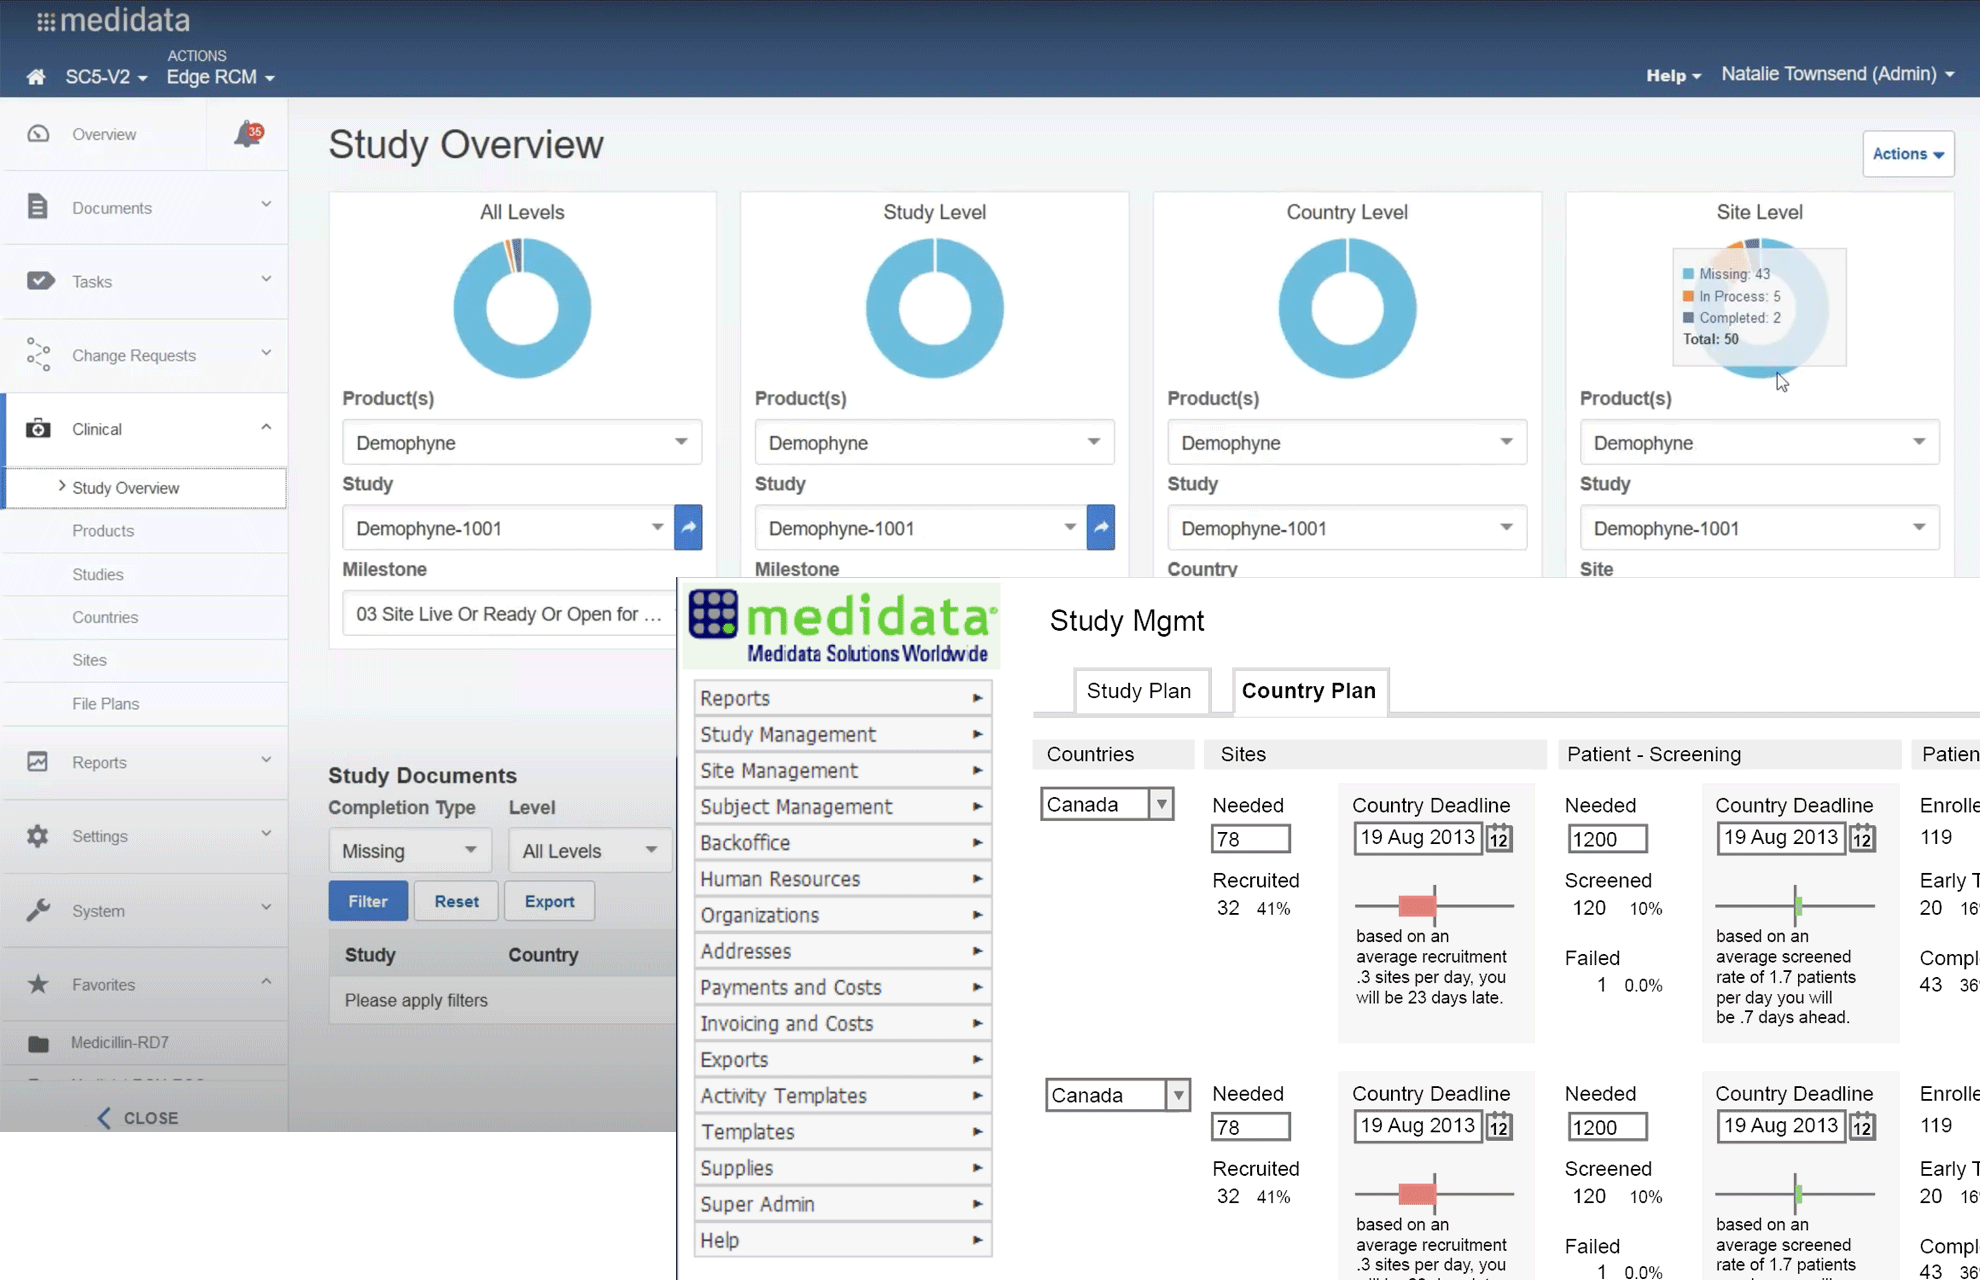Select the Country Plan tab

tap(1309, 691)
